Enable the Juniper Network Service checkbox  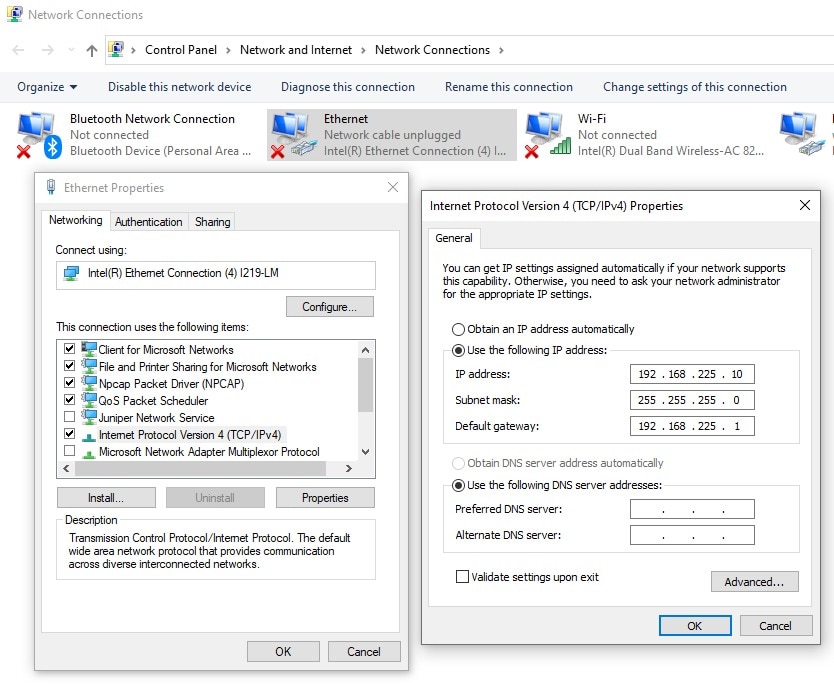[69, 418]
